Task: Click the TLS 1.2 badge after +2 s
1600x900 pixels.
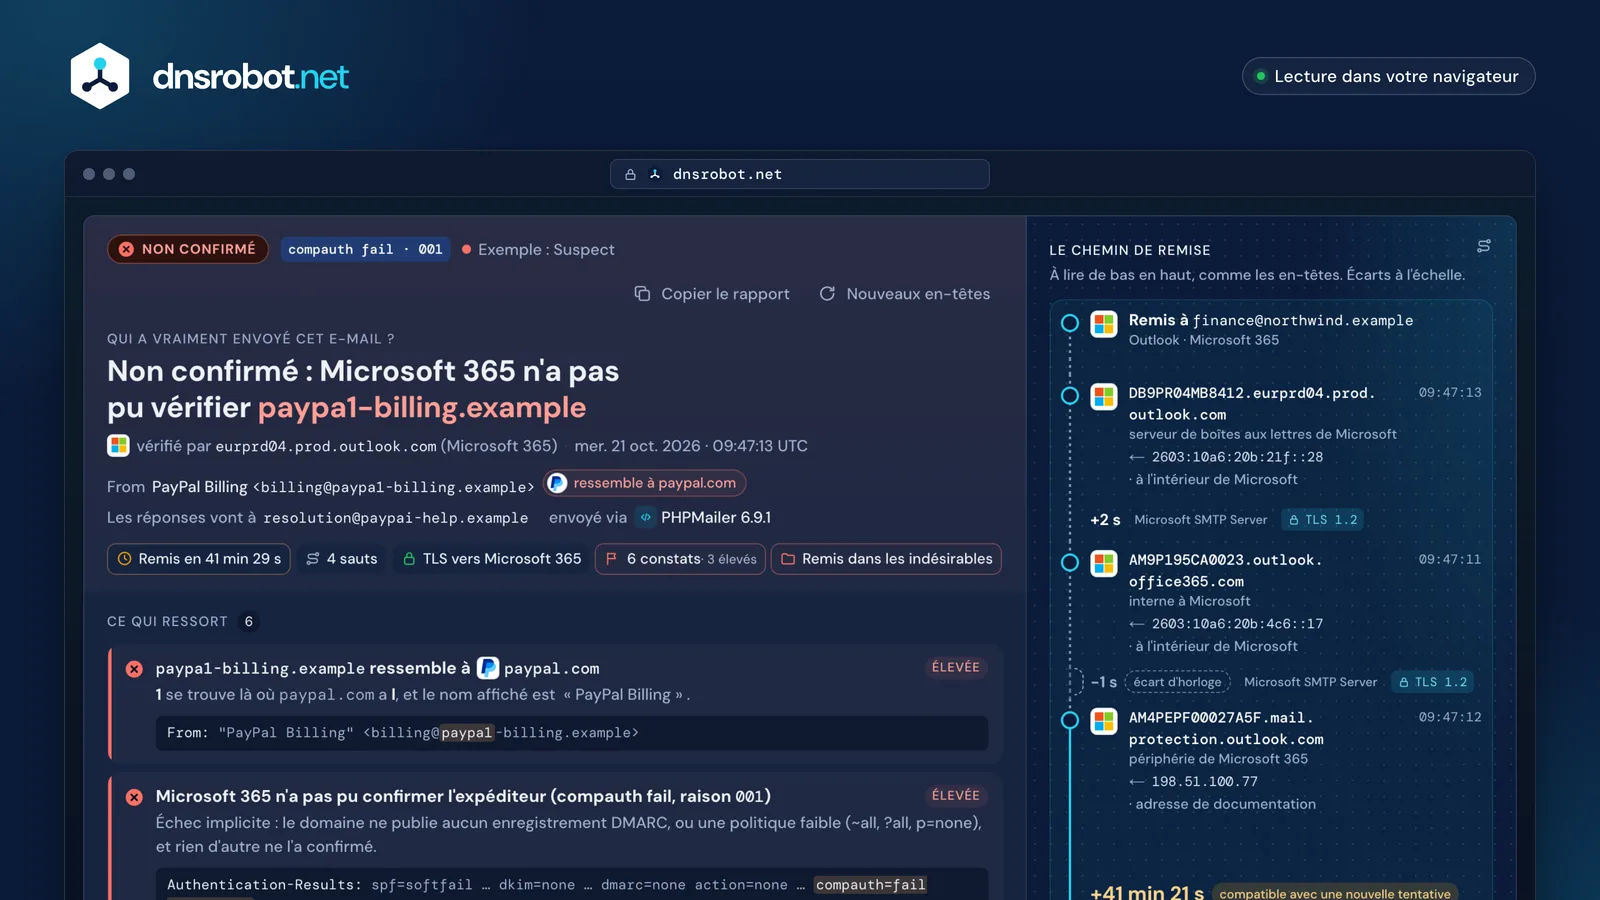Action: 1323,520
